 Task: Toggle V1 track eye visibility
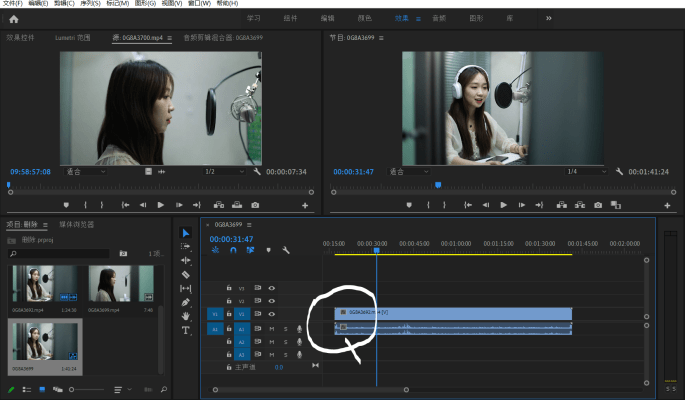coord(271,314)
